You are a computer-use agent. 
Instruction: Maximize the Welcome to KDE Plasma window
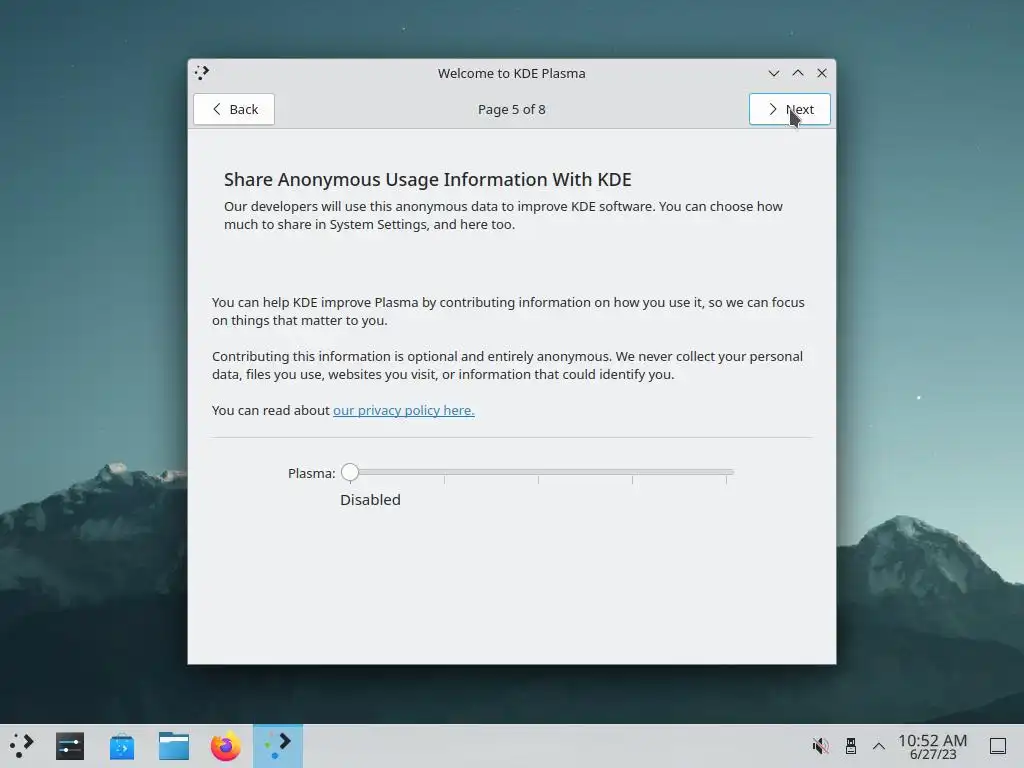point(798,73)
